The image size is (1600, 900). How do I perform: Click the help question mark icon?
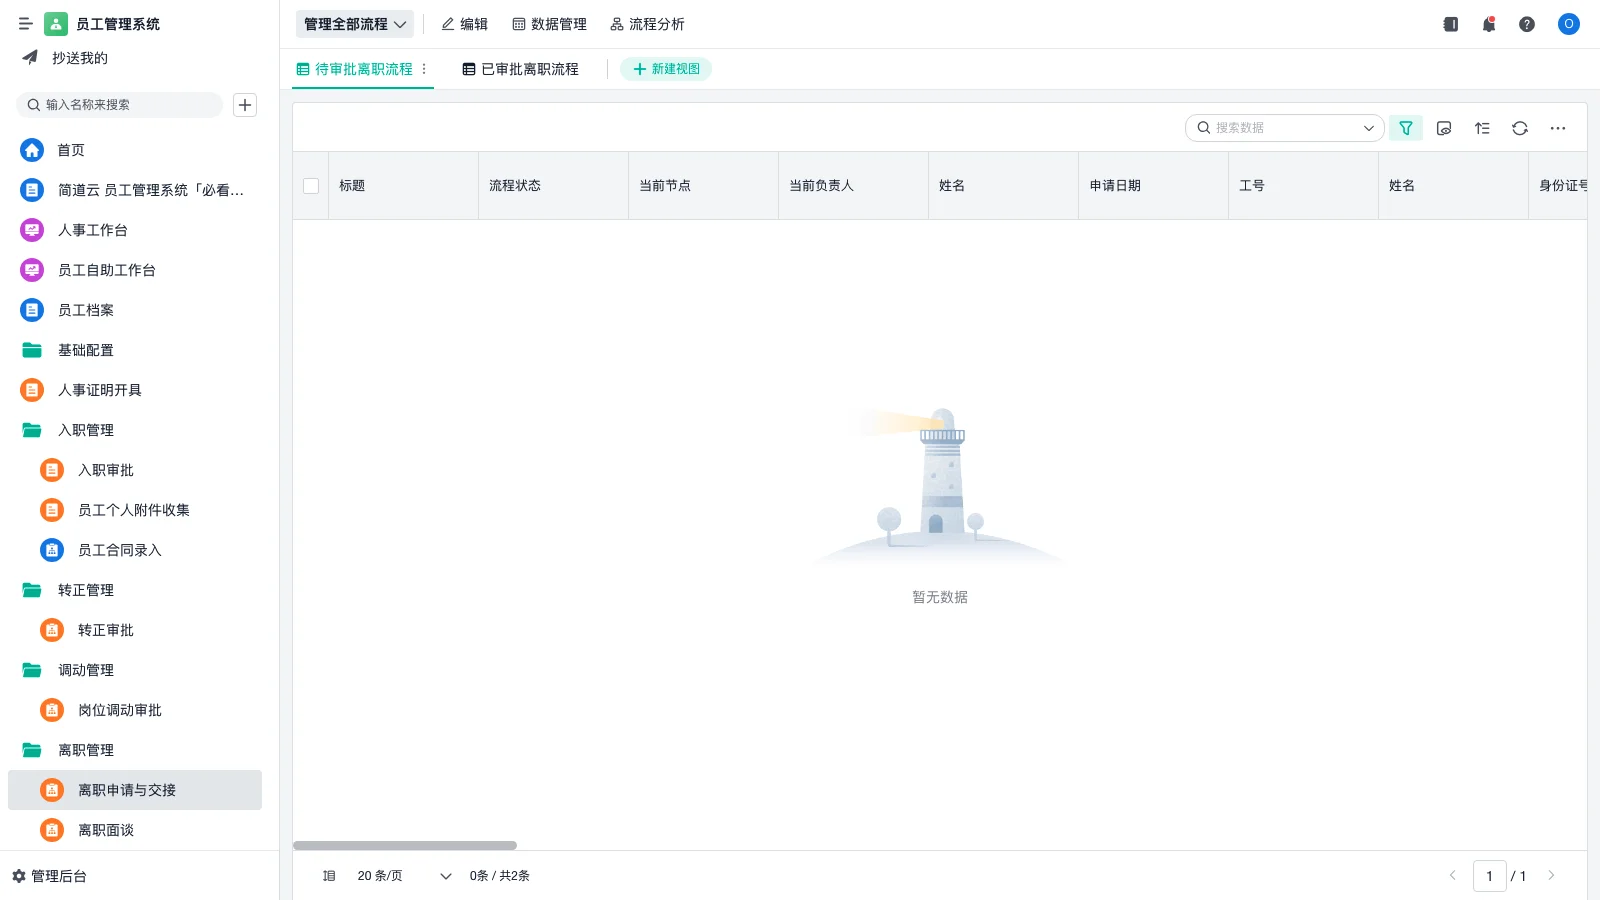tap(1527, 24)
